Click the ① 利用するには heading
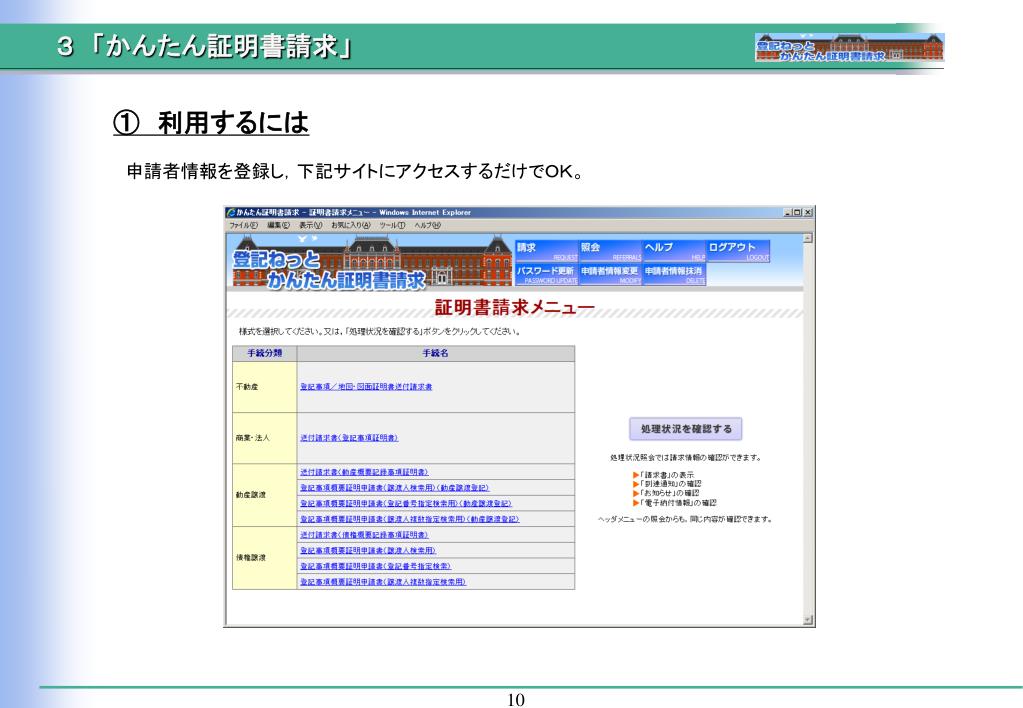The image size is (1023, 708). (x=211, y=123)
